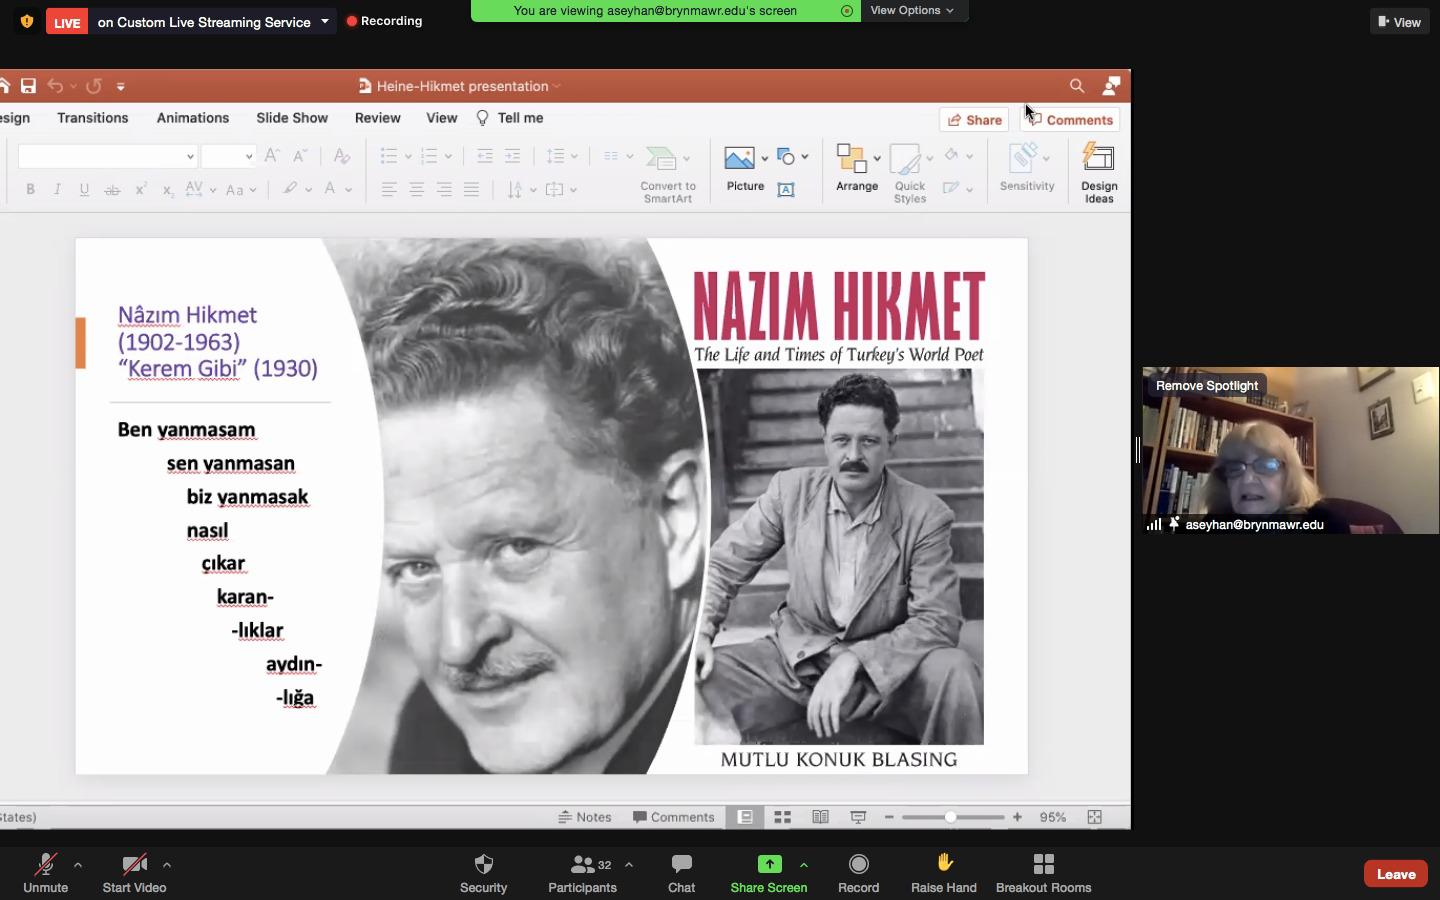
Task: Click zoom in plus icon
Action: click(x=1017, y=817)
